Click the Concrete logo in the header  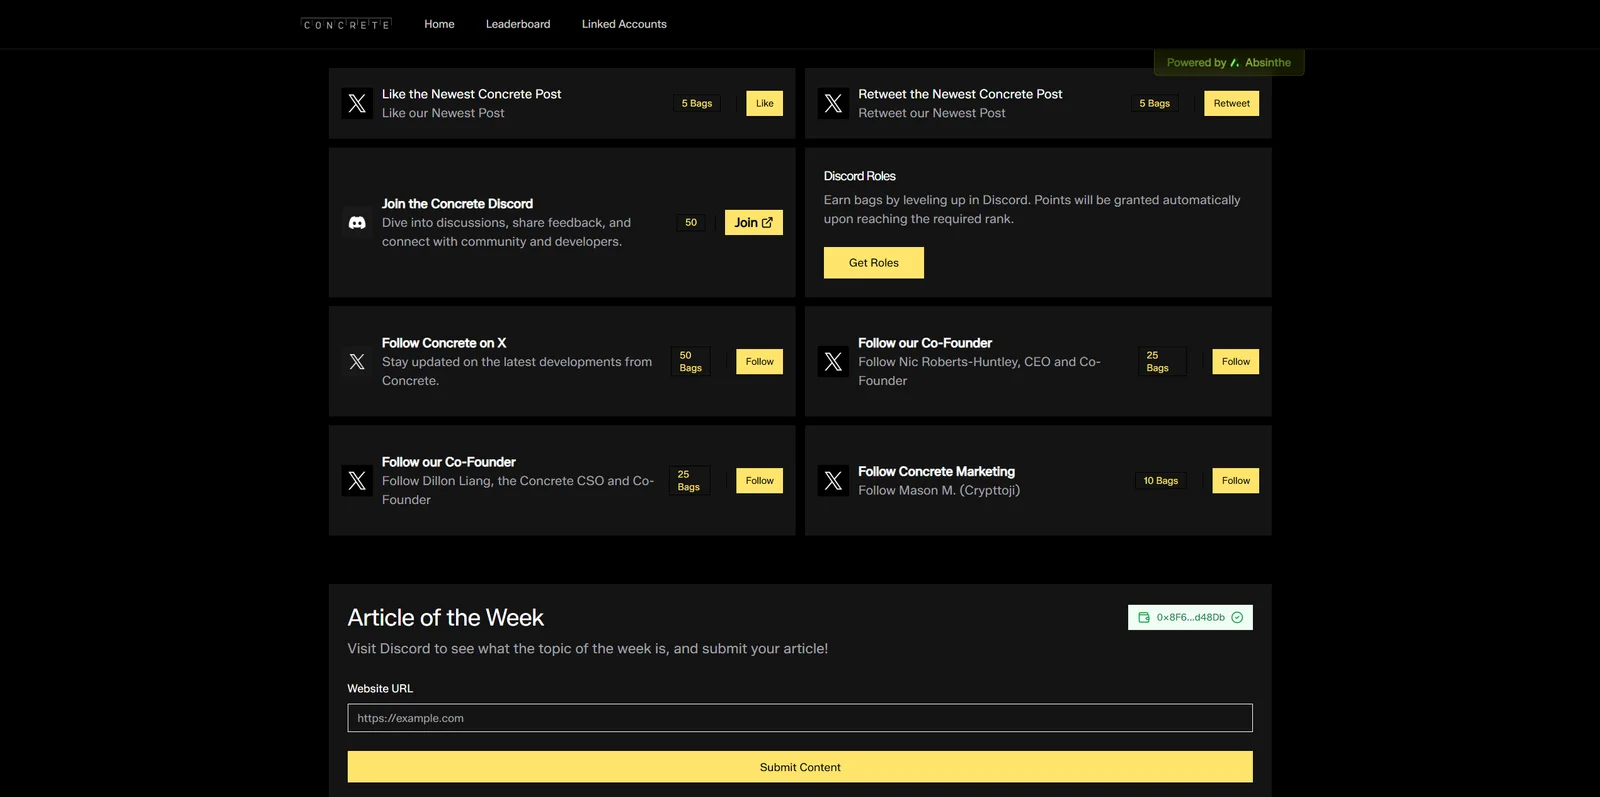(346, 24)
